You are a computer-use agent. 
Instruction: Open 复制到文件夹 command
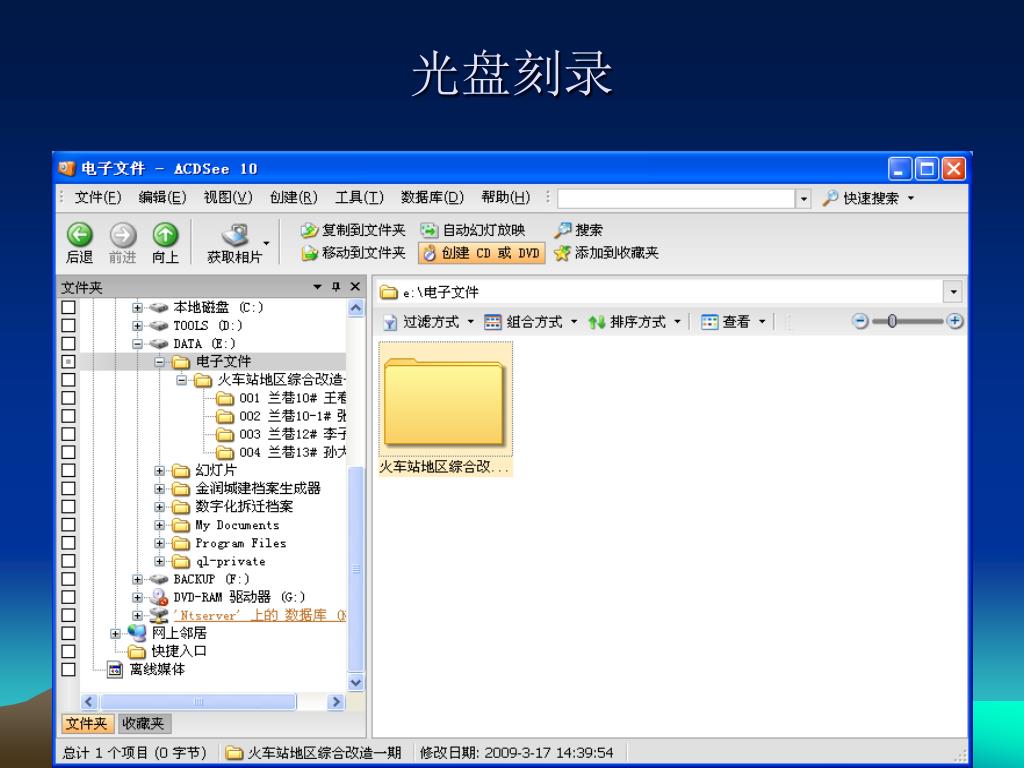(x=353, y=230)
